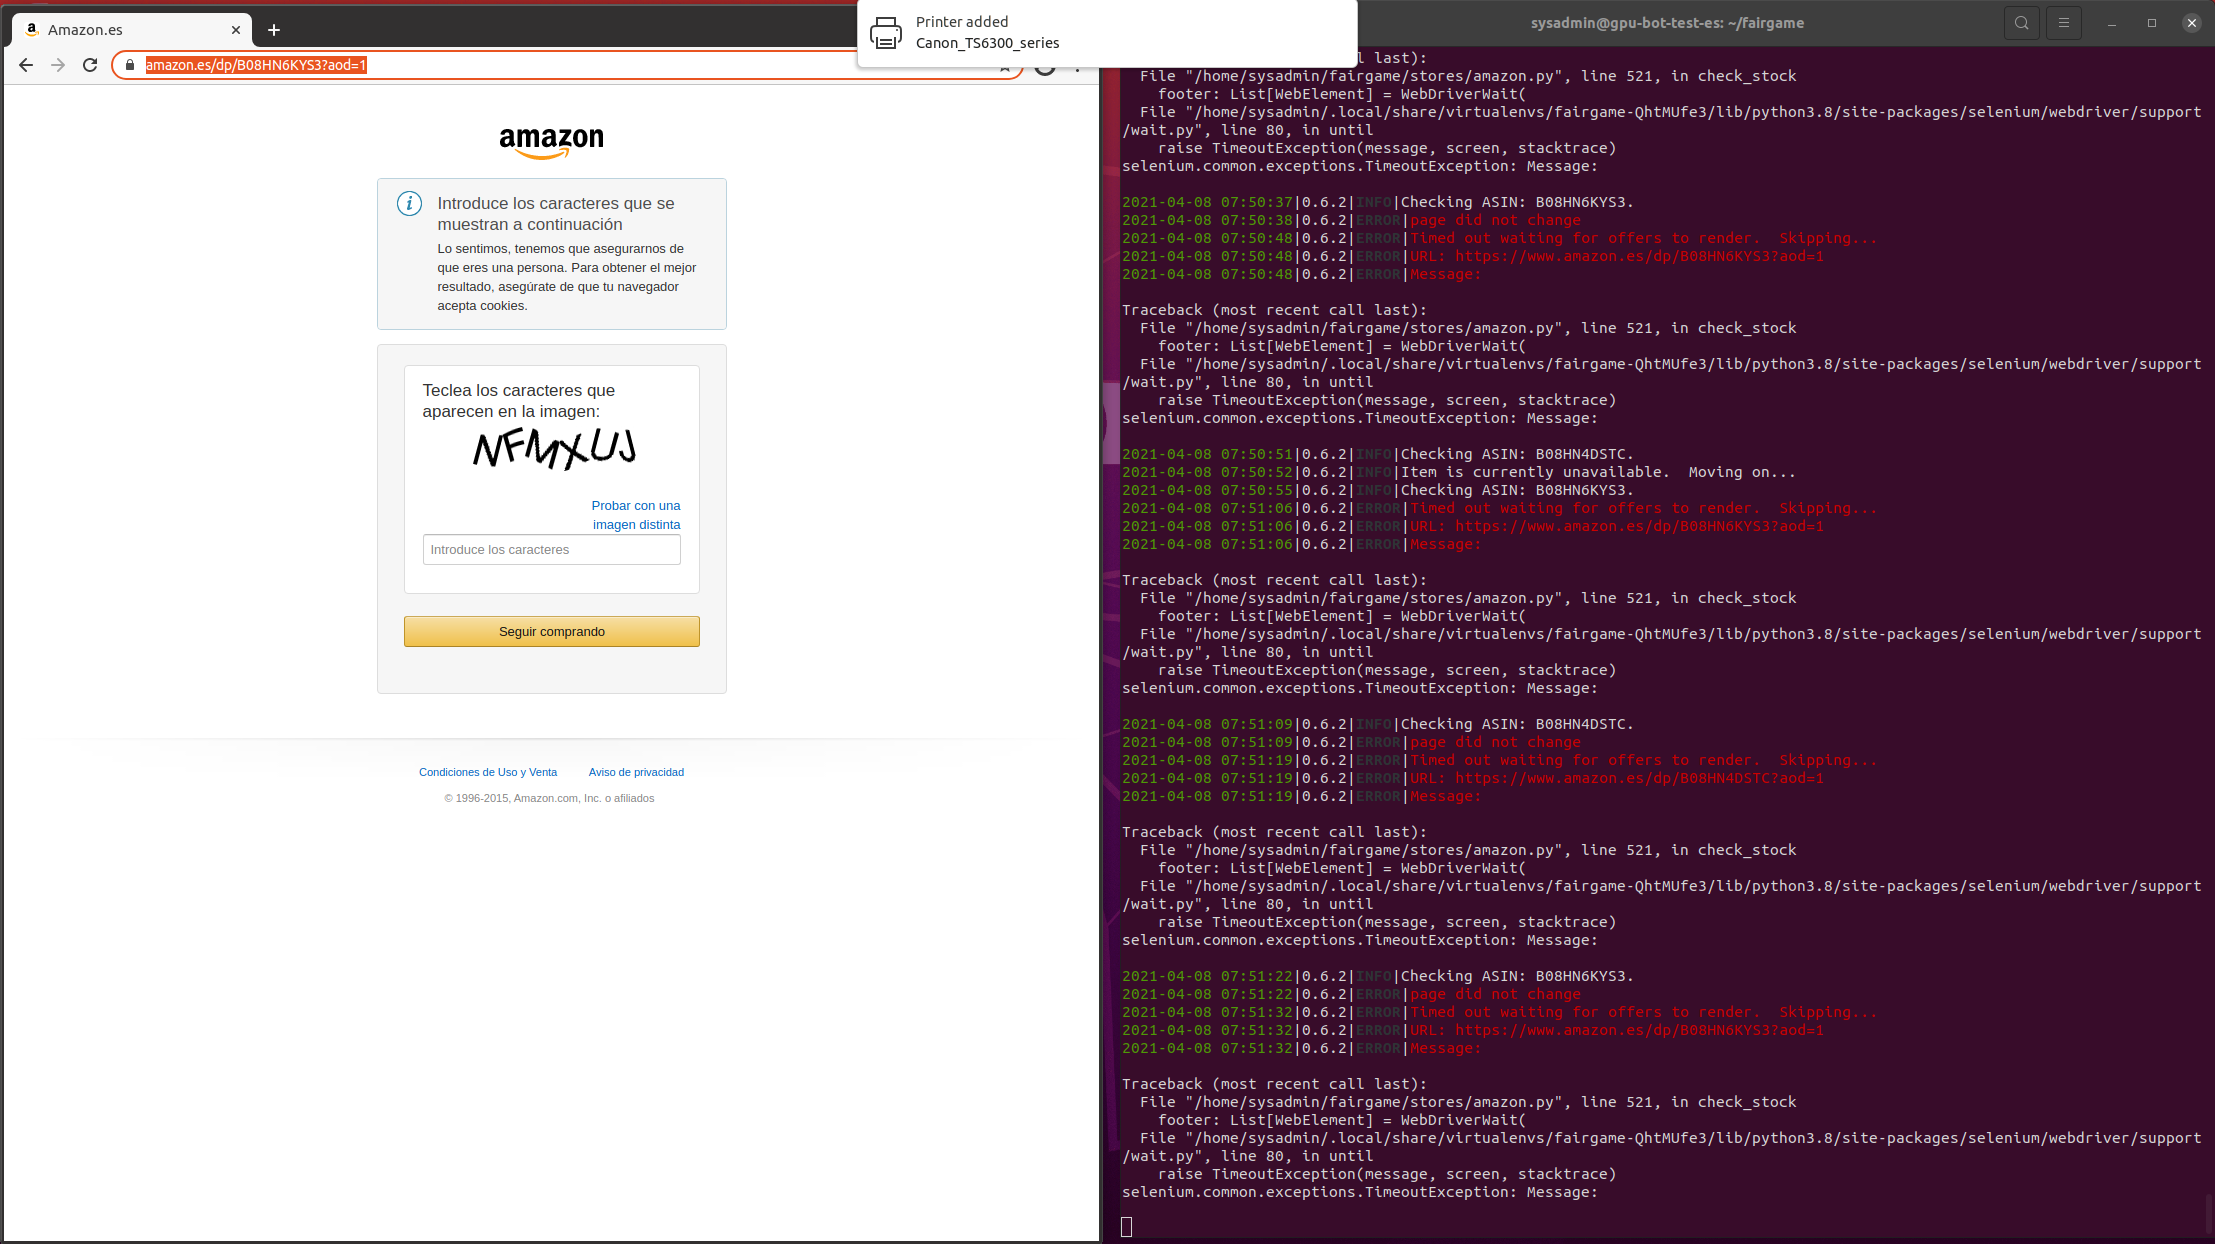Image resolution: width=2215 pixels, height=1244 pixels.
Task: Open the terminal hamburger menu
Action: coord(2064,22)
